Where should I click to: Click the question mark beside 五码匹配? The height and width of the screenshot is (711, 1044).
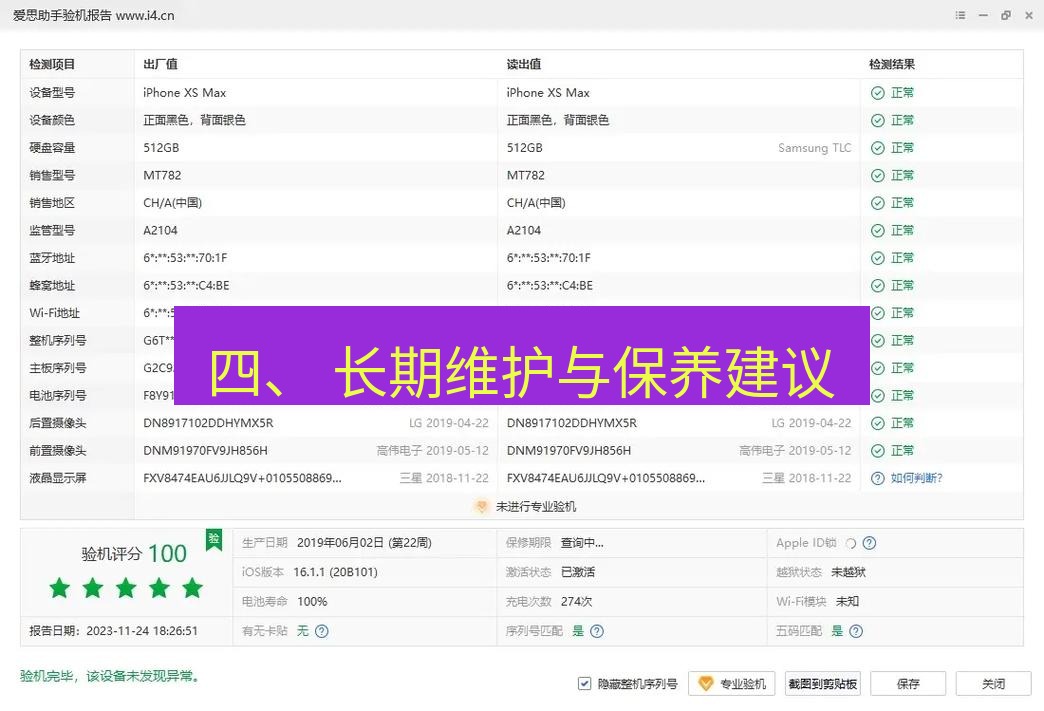(x=855, y=630)
